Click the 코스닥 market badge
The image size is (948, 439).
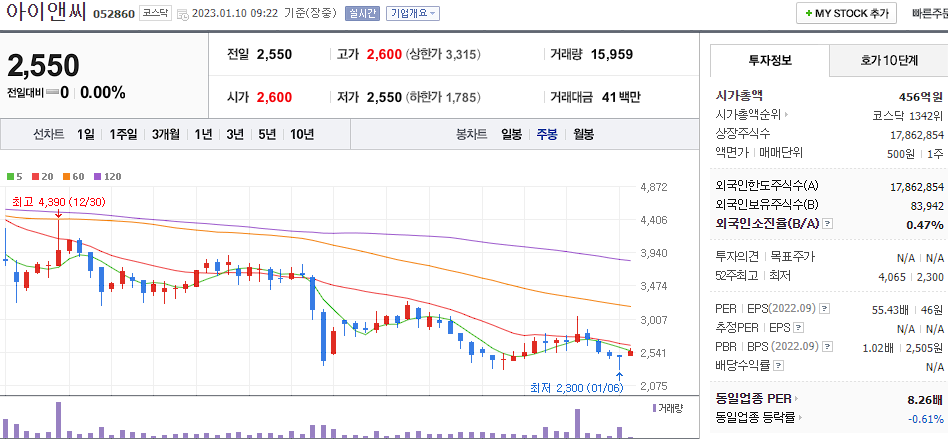[x=155, y=13]
